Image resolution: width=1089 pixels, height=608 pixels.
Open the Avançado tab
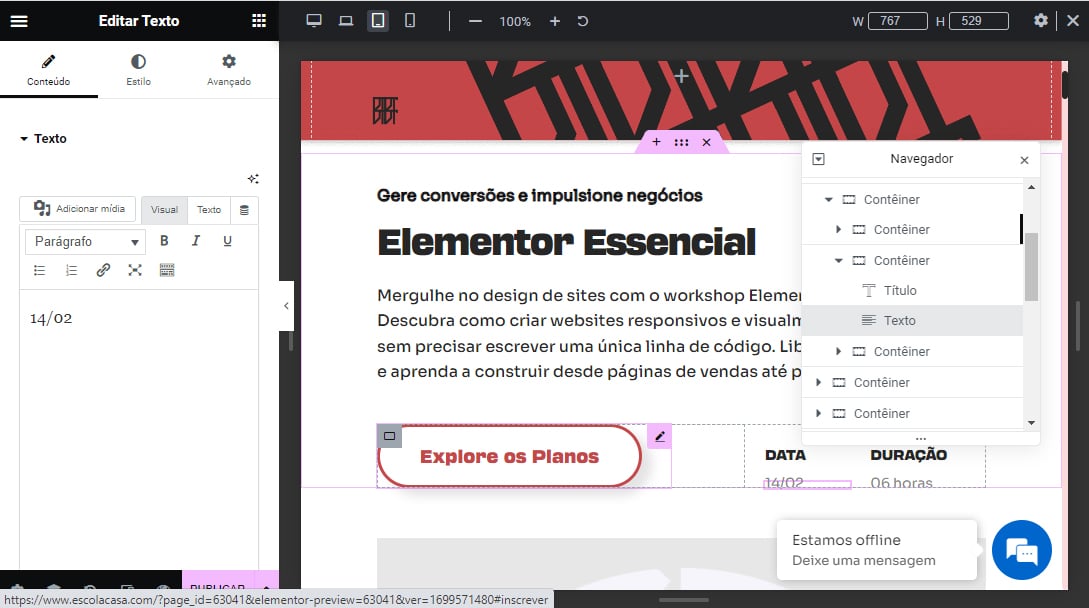tap(228, 70)
